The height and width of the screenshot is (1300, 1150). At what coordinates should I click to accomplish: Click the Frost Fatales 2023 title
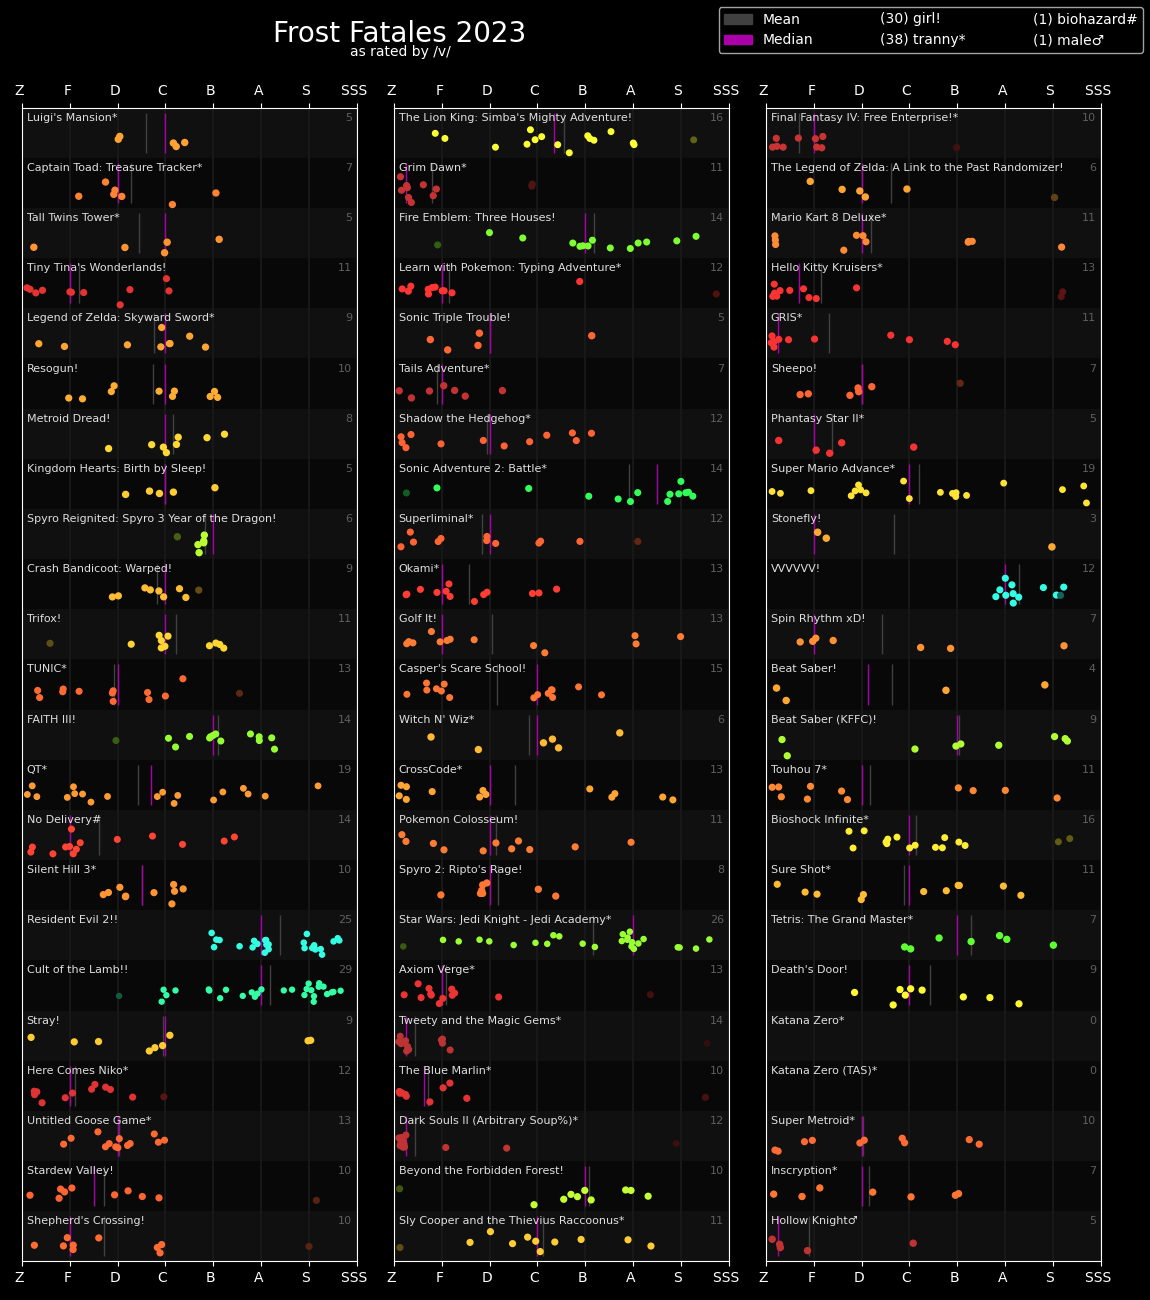[399, 33]
